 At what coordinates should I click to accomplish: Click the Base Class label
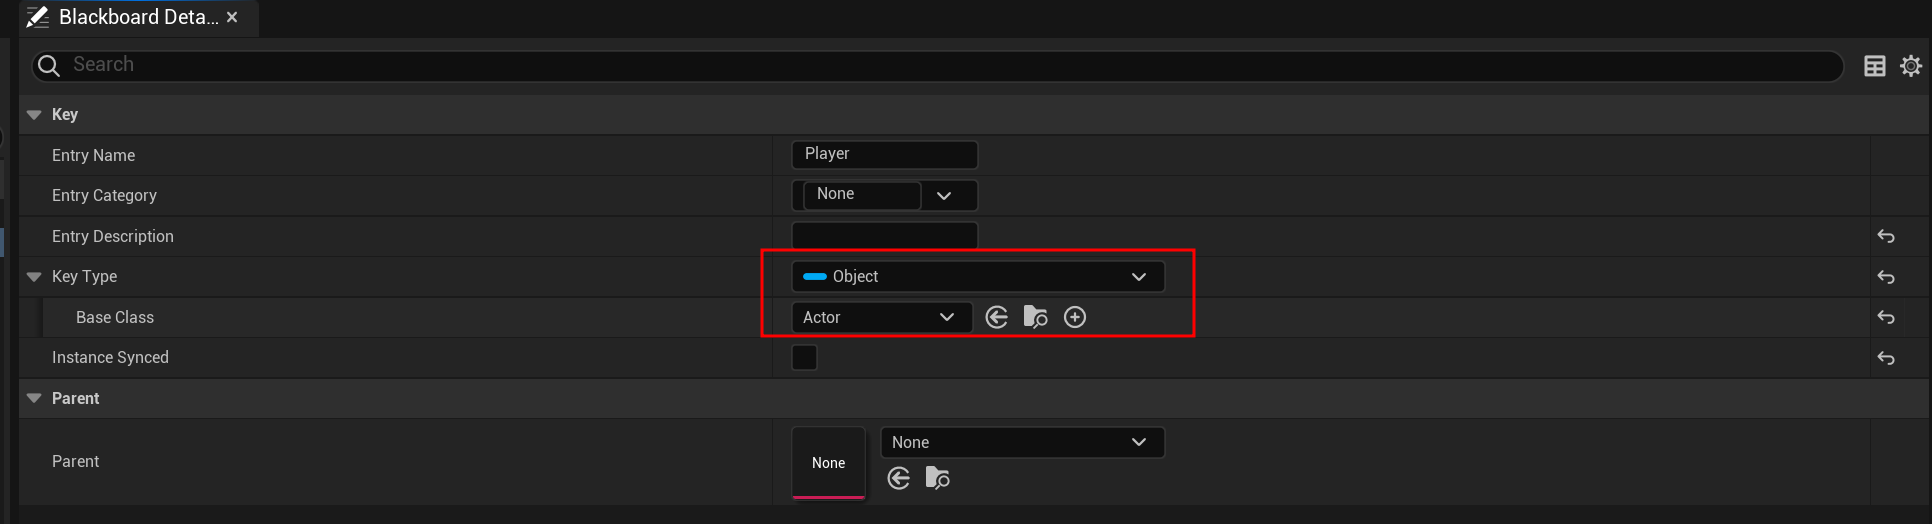[x=115, y=317]
